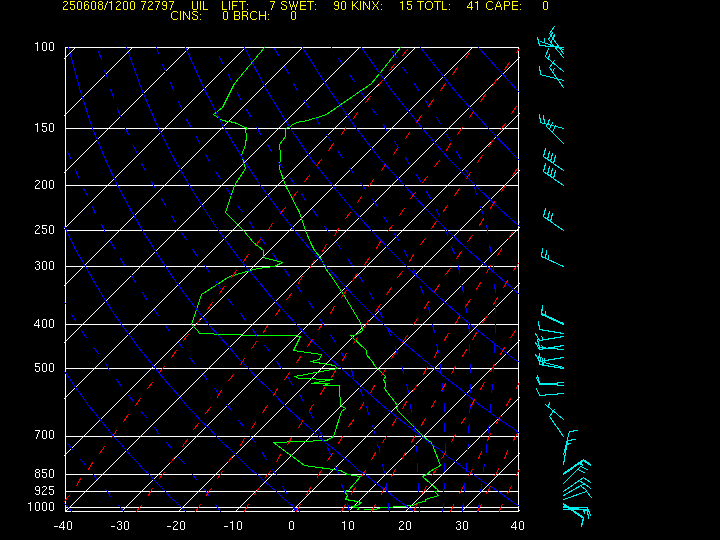The width and height of the screenshot is (720, 540).
Task: Click the 400 pressure level label
Action: pos(45,324)
